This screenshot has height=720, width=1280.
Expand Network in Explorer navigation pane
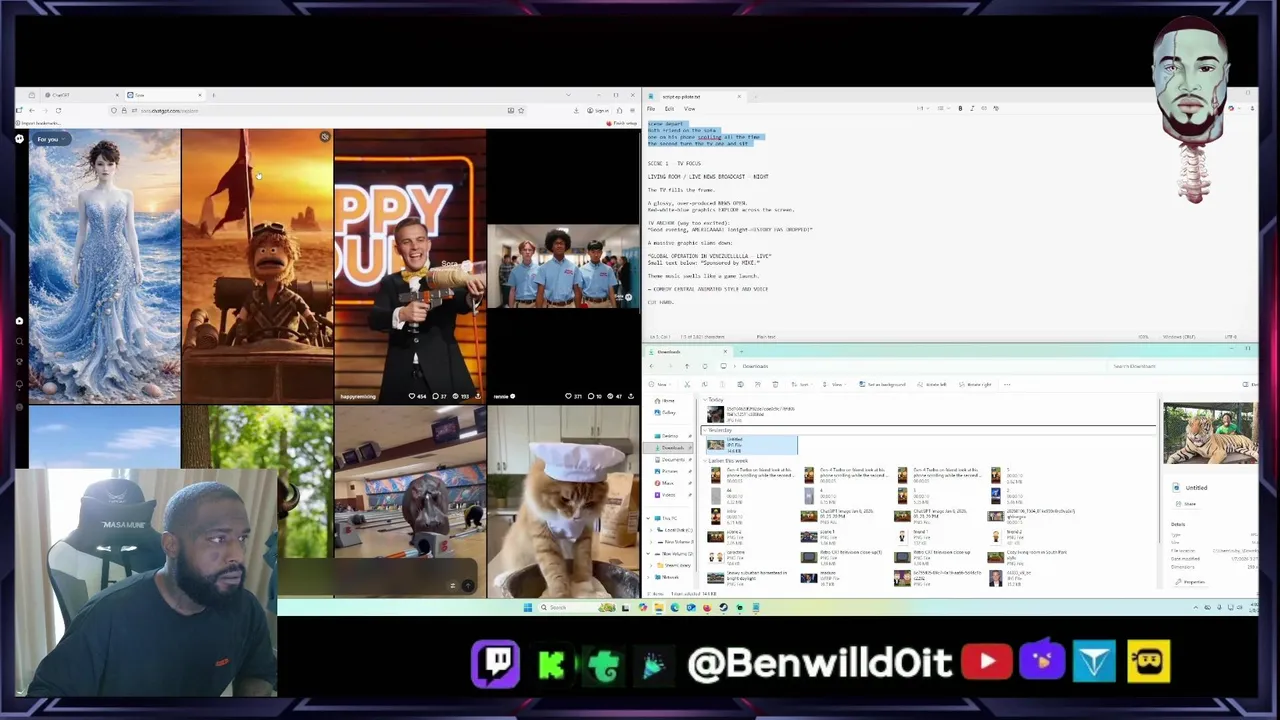[x=649, y=577]
